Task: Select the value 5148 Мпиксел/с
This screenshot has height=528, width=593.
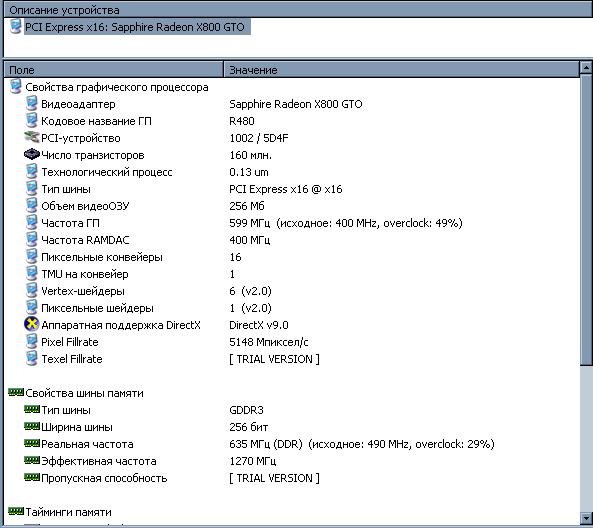Action: coord(269,342)
